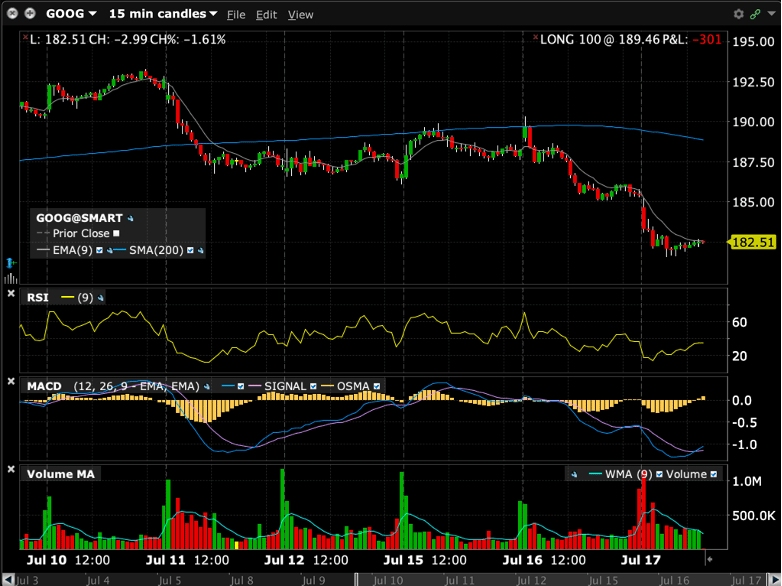Toggle the Prior Close checkbox
Viewport: 782px width, 586px height.
(116, 233)
